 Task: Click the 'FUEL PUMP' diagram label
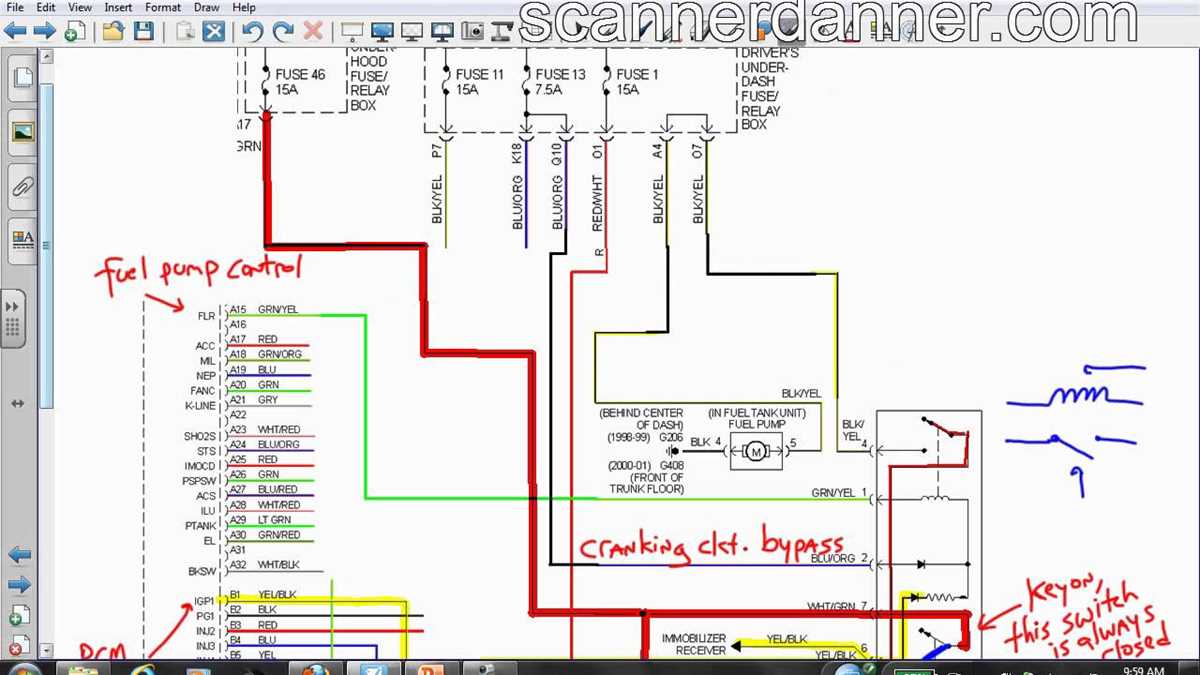point(757,424)
